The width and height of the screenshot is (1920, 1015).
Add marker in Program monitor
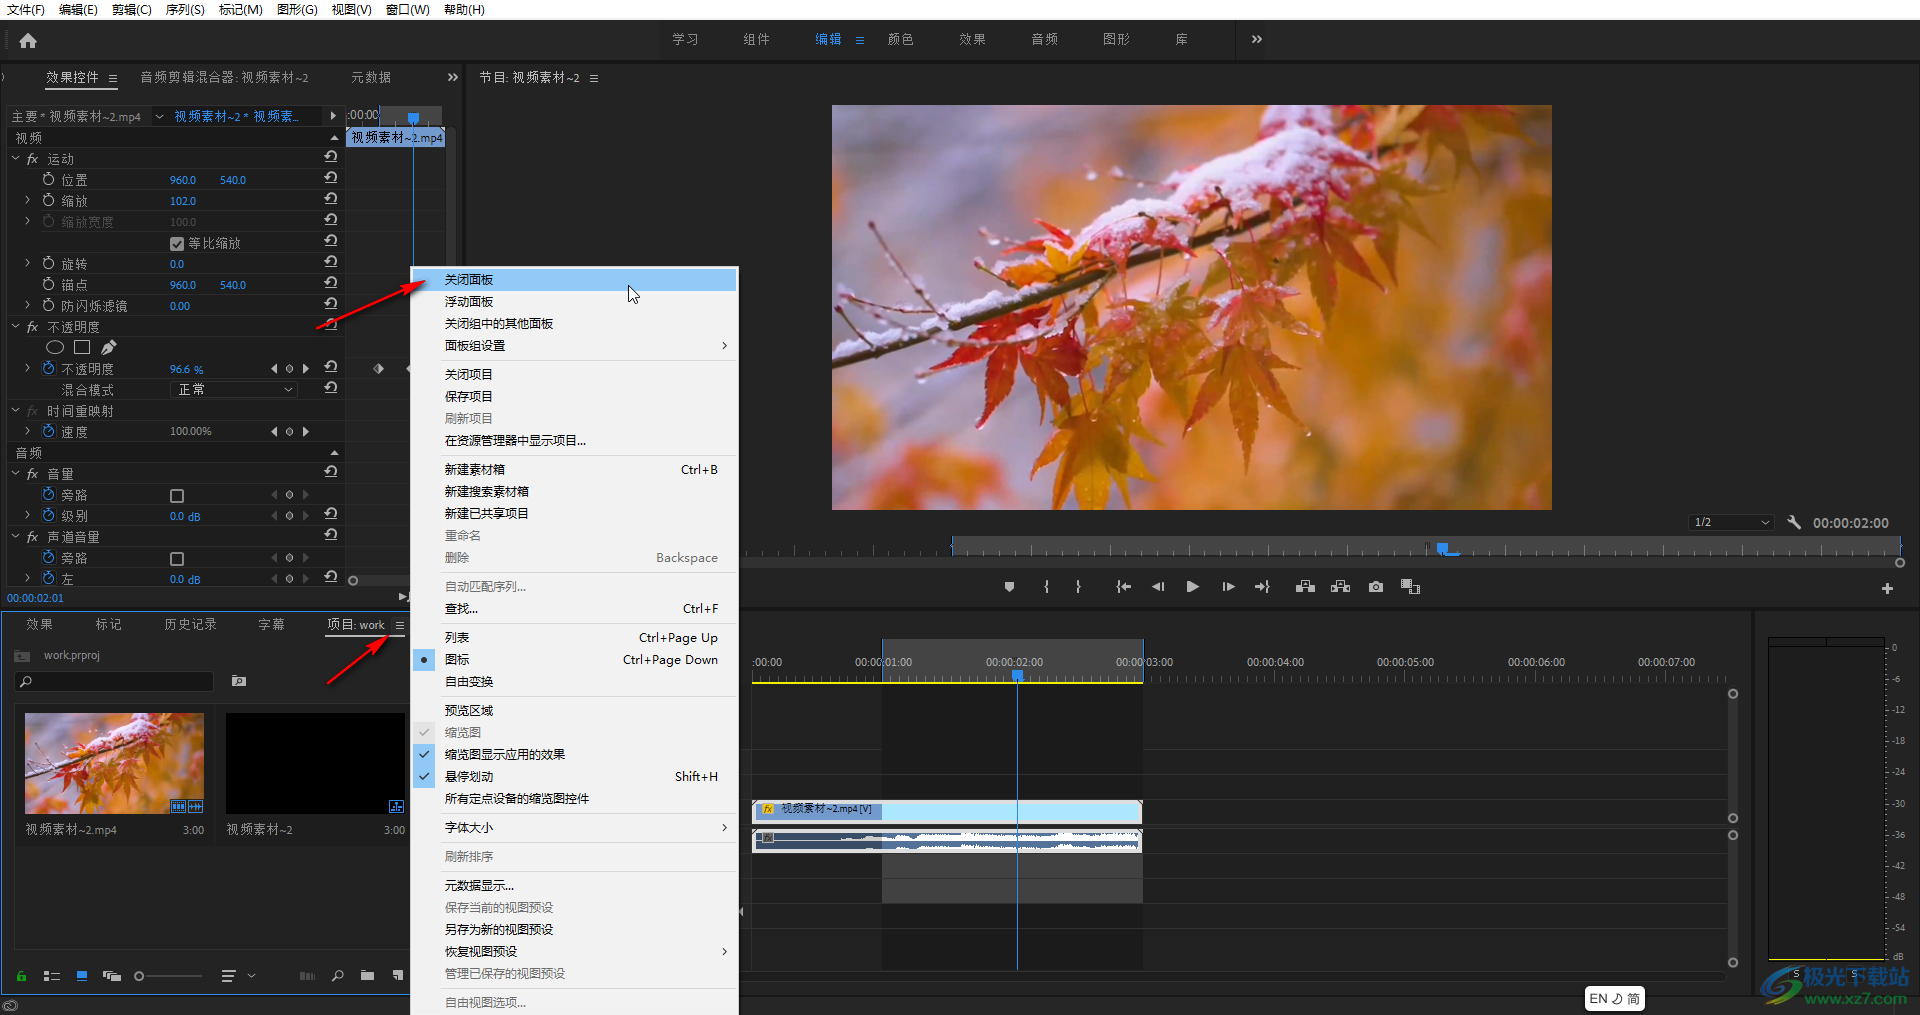[1009, 587]
